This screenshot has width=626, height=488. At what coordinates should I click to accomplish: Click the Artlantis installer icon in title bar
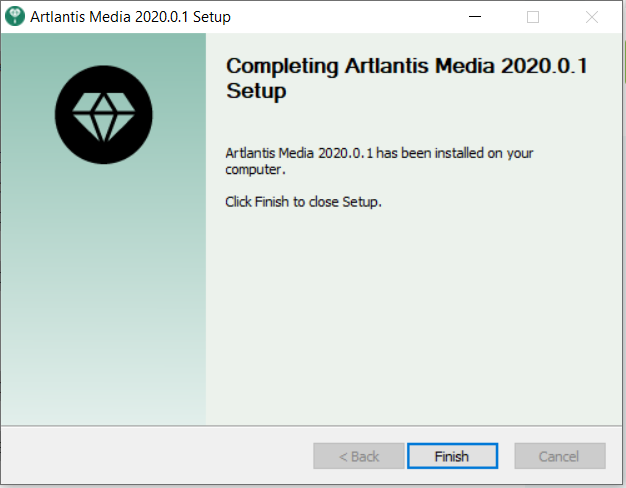point(15,16)
